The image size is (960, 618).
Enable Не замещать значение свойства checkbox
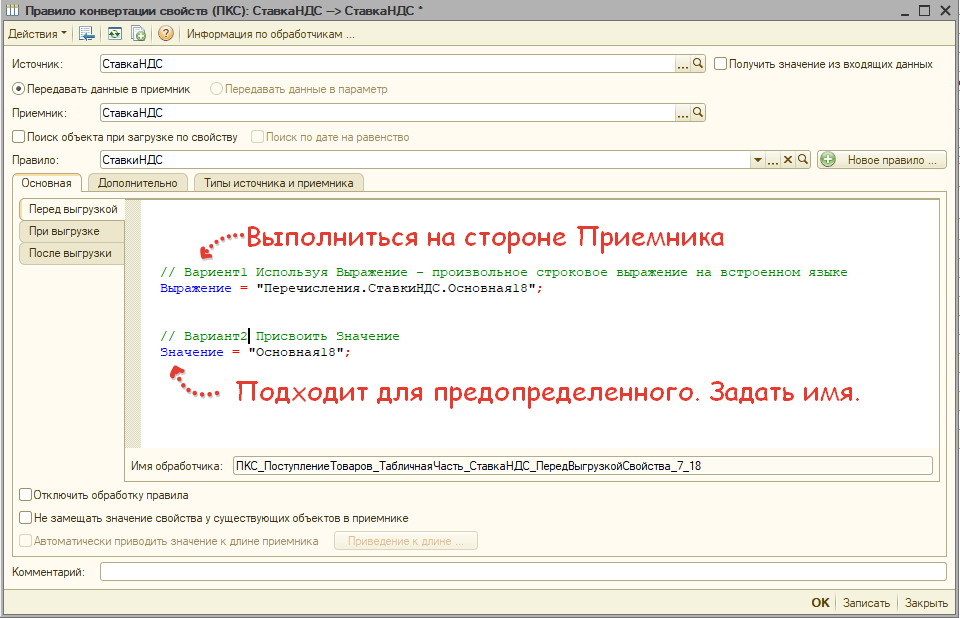click(25, 518)
